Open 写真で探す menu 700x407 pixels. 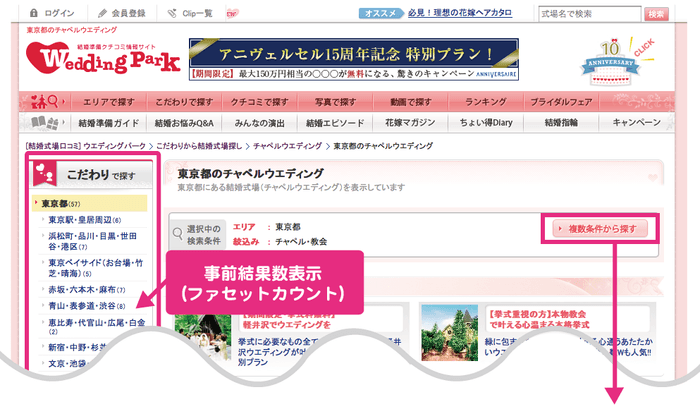click(335, 102)
